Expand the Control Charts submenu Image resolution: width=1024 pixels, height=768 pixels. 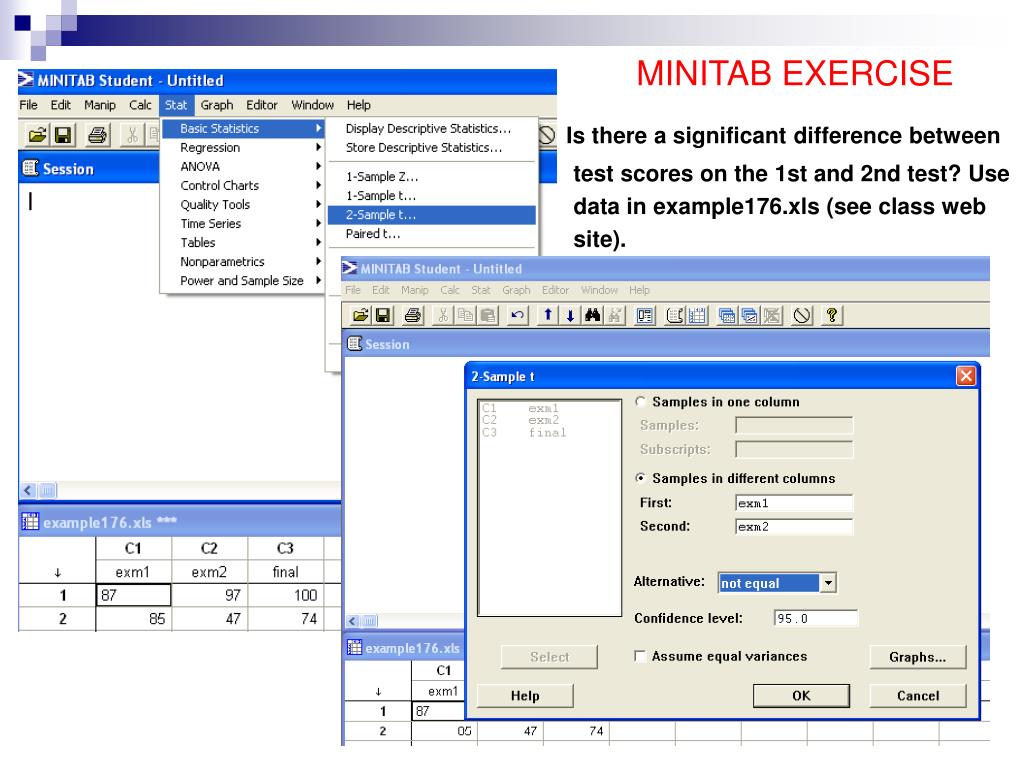click(x=243, y=185)
